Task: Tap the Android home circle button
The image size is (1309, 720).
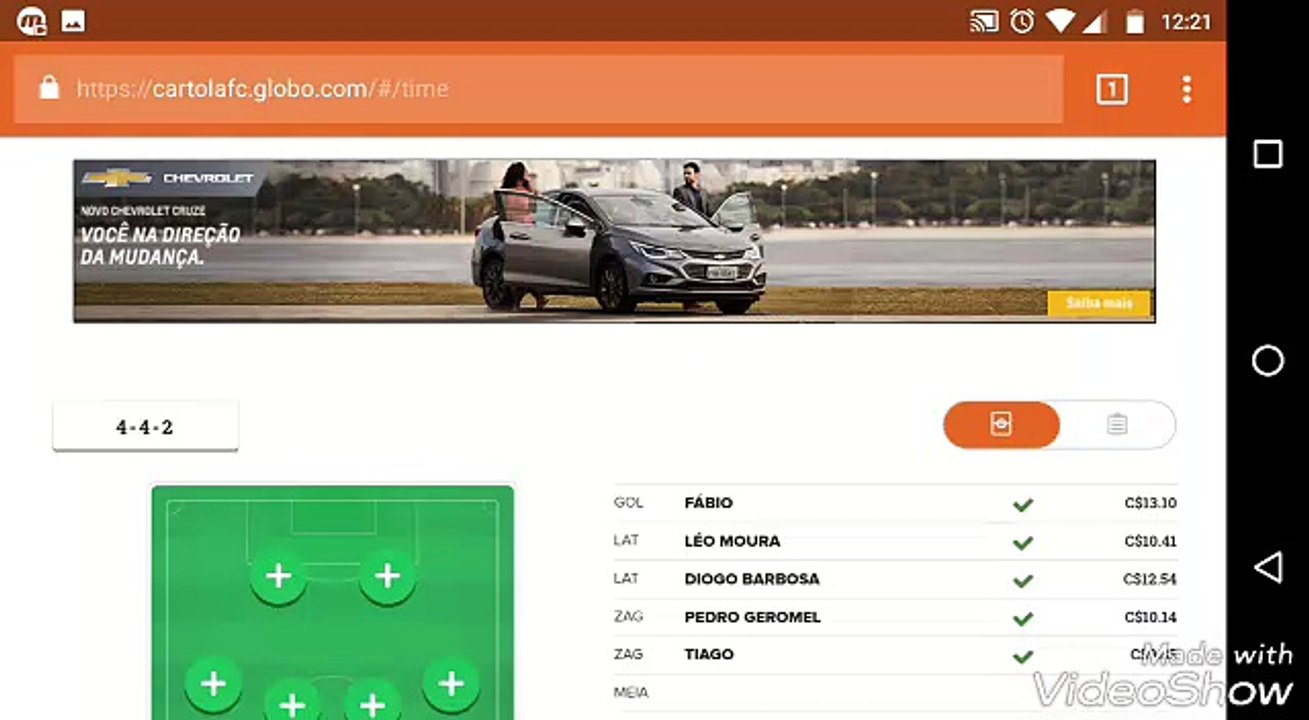Action: pyautogui.click(x=1268, y=361)
